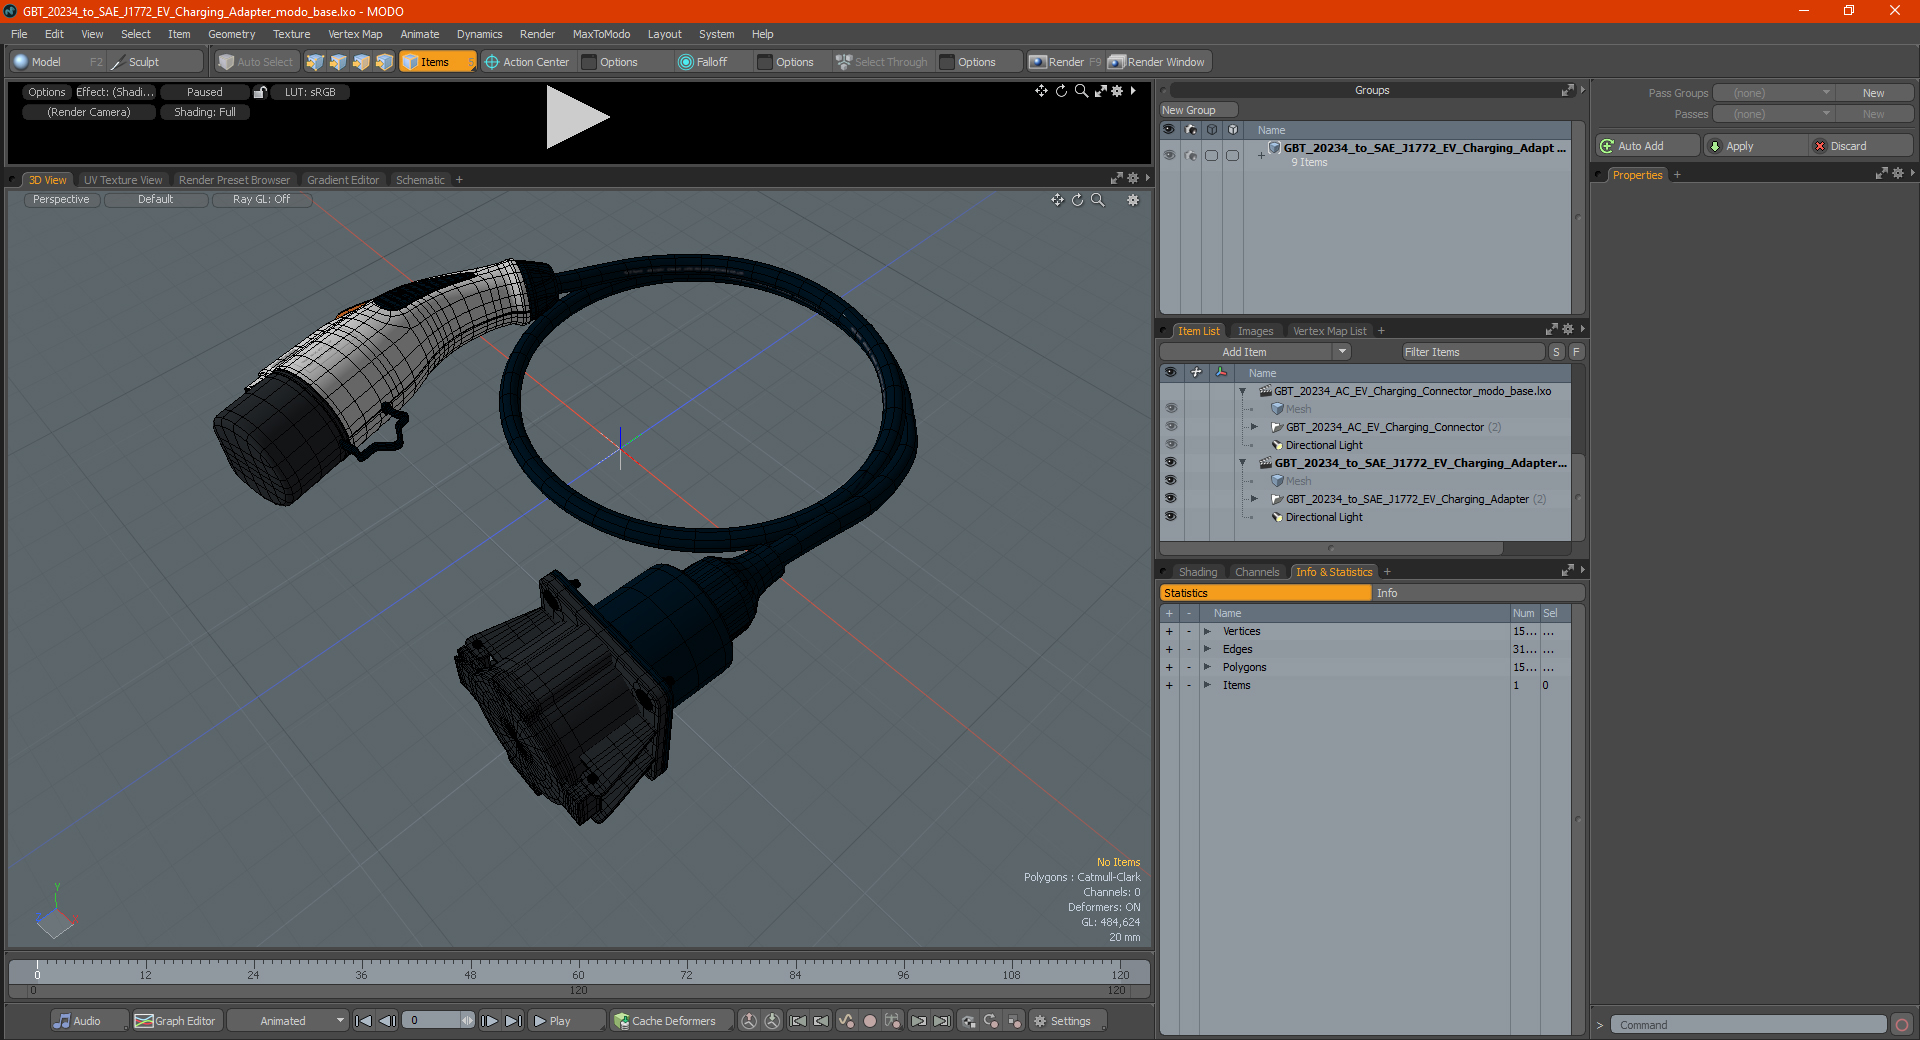This screenshot has height=1040, width=1920.
Task: Click 3D viewport pan move icon
Action: point(1057,200)
